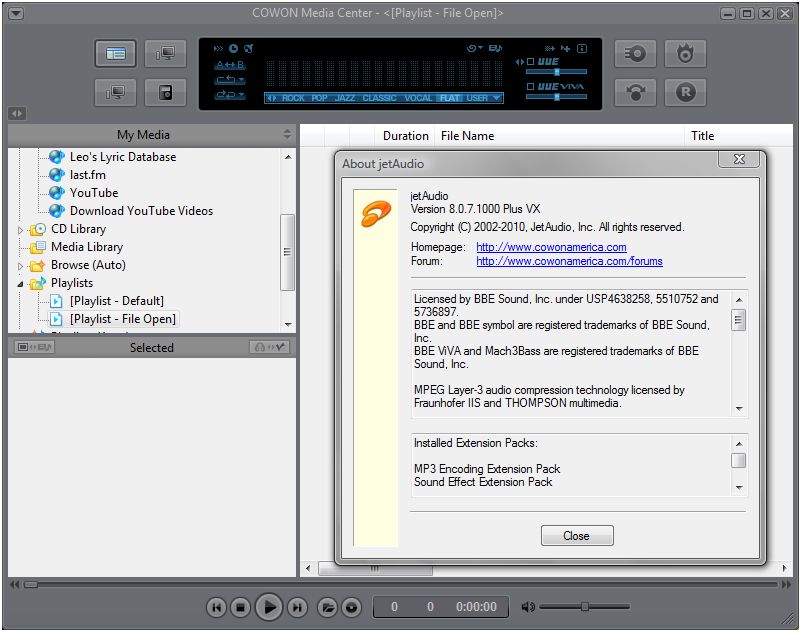Click the round R recording button
This screenshot has height=632, width=801.
(x=685, y=92)
